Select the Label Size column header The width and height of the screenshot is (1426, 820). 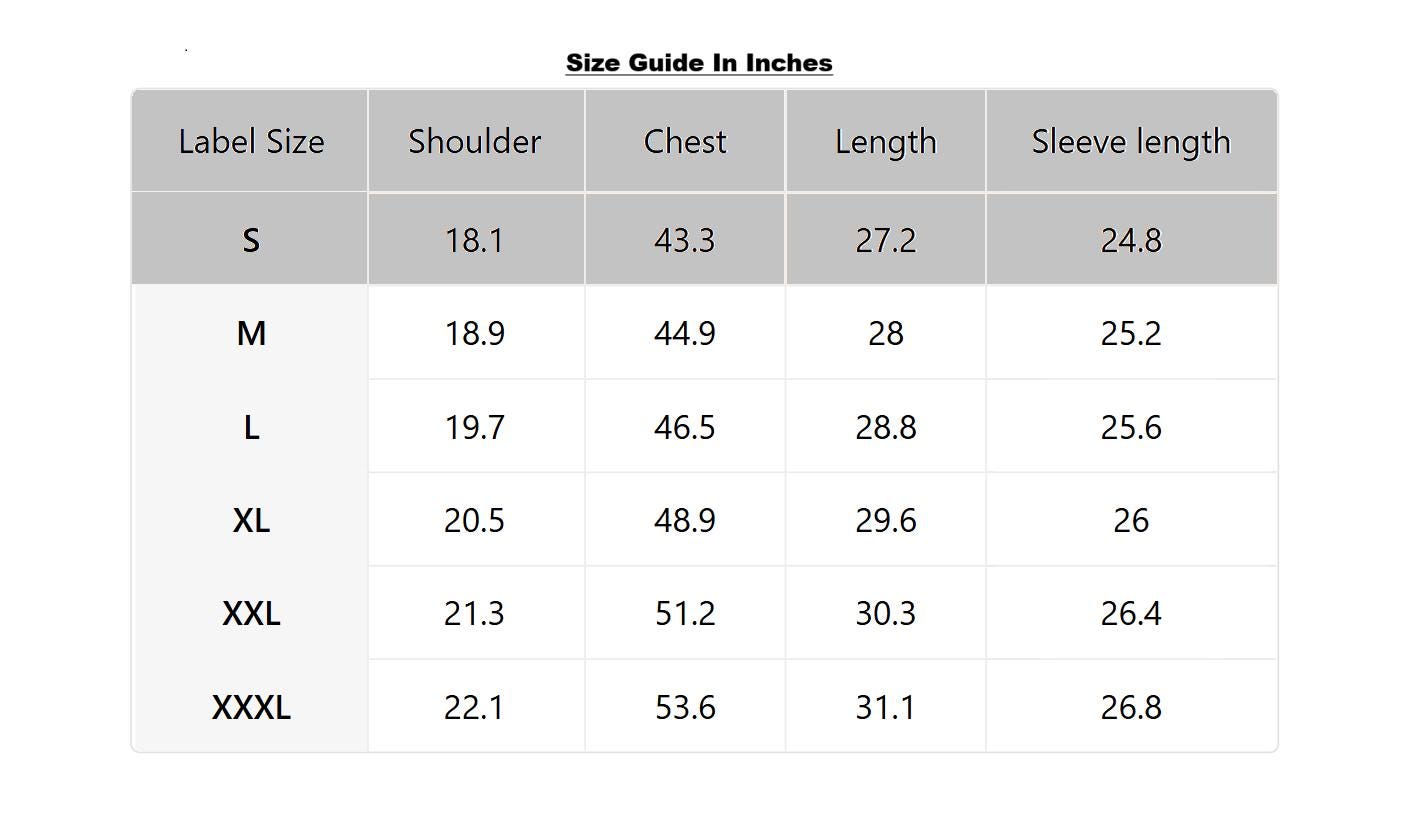(x=251, y=141)
